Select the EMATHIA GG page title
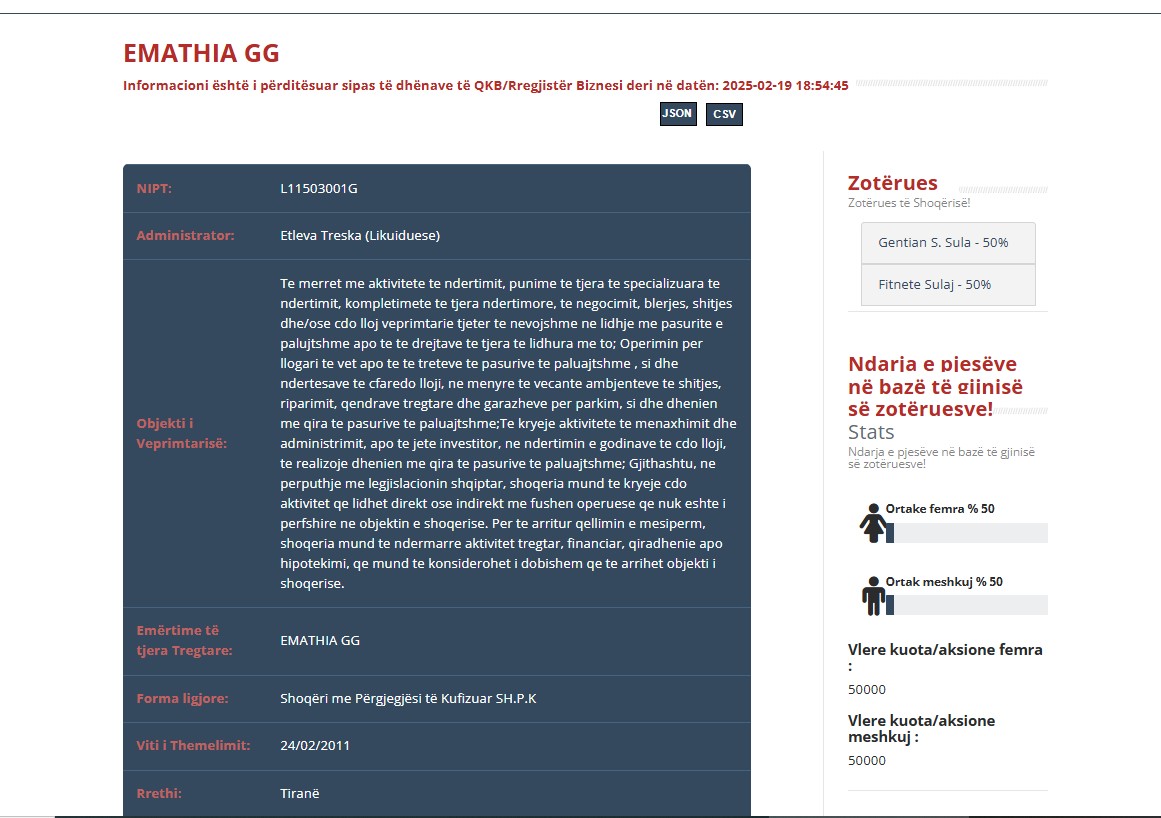This screenshot has width=1161, height=818. pos(201,53)
